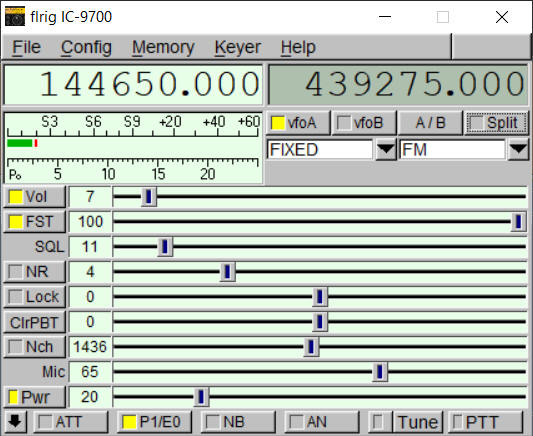Click the SQL squelch slider handle
This screenshot has height=436, width=533.
[x=165, y=247]
